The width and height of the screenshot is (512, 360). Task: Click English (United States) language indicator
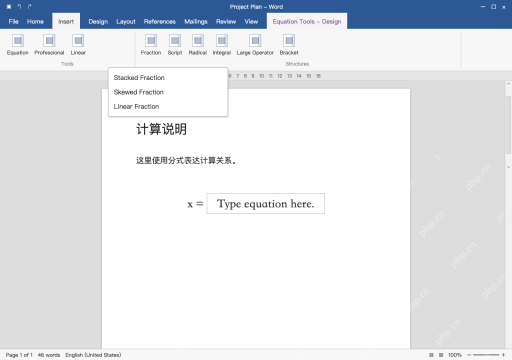coord(93,355)
